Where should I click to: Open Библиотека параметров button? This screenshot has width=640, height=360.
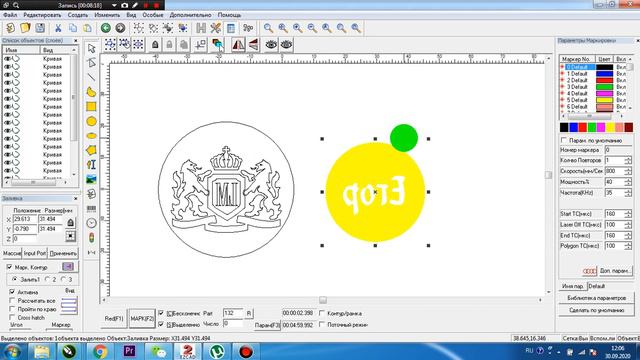(x=596, y=298)
